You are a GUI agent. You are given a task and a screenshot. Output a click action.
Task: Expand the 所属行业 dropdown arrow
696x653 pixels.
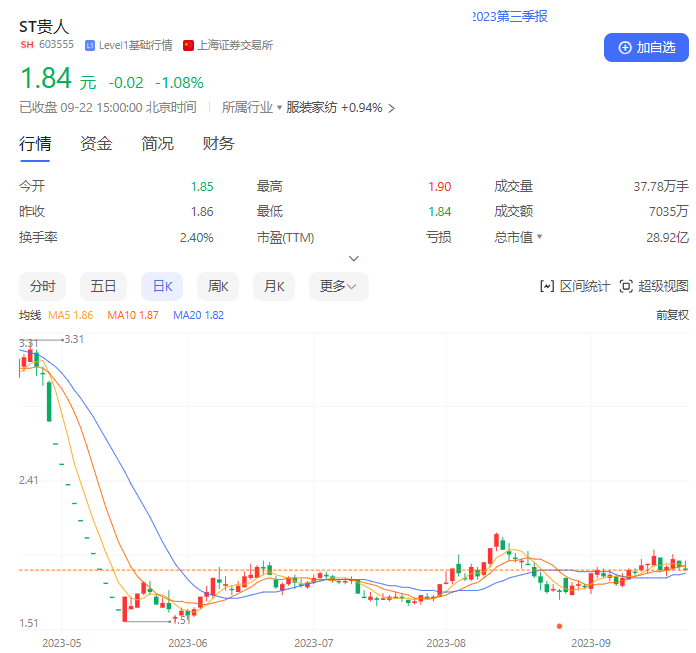point(279,107)
